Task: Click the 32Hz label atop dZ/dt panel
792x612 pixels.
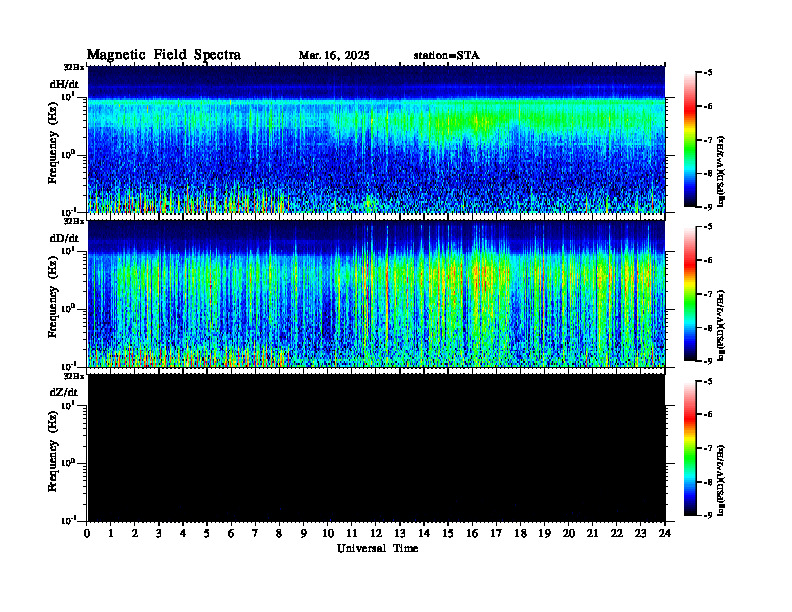Action: [73, 376]
